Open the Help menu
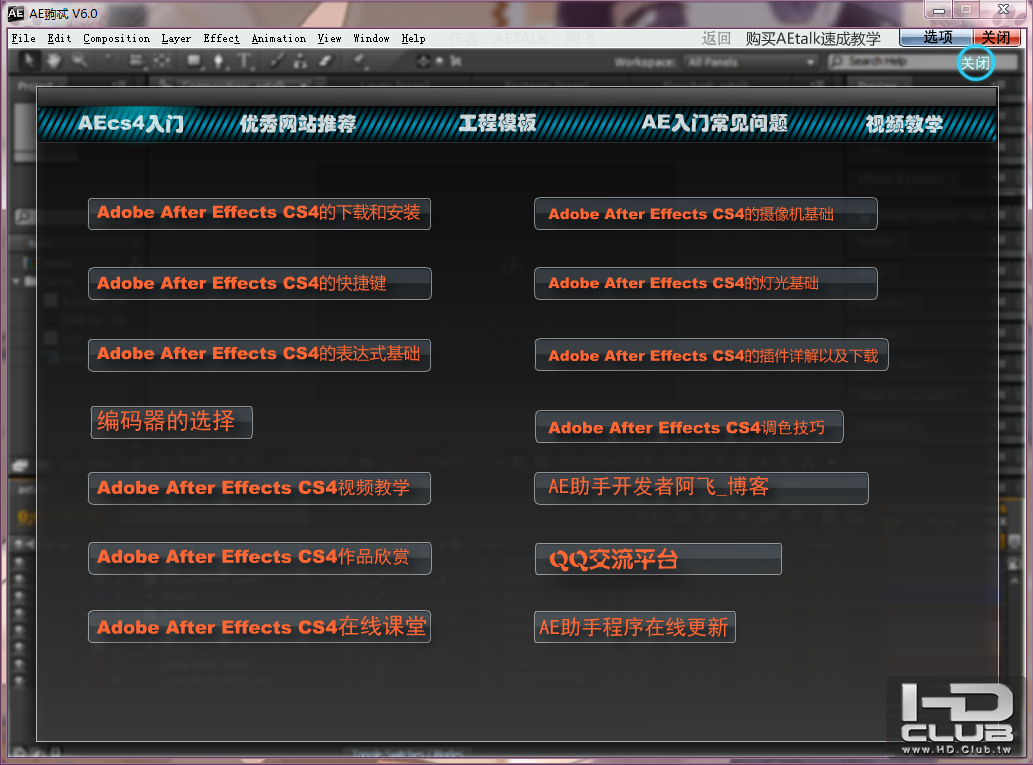 click(414, 38)
